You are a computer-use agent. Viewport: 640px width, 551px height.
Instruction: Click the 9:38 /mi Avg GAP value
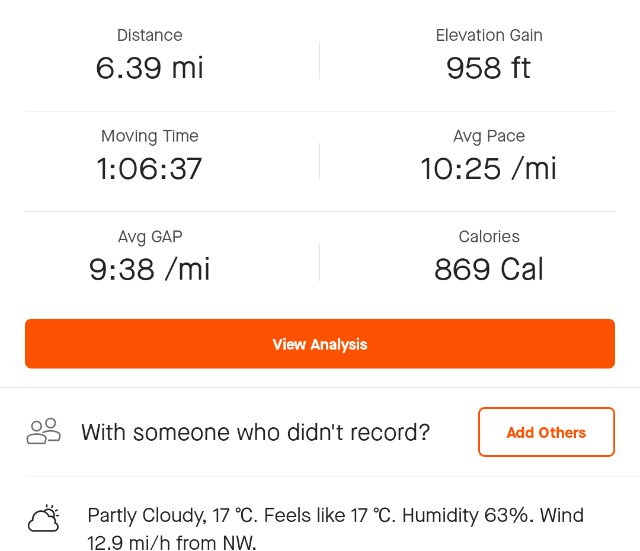(149, 269)
